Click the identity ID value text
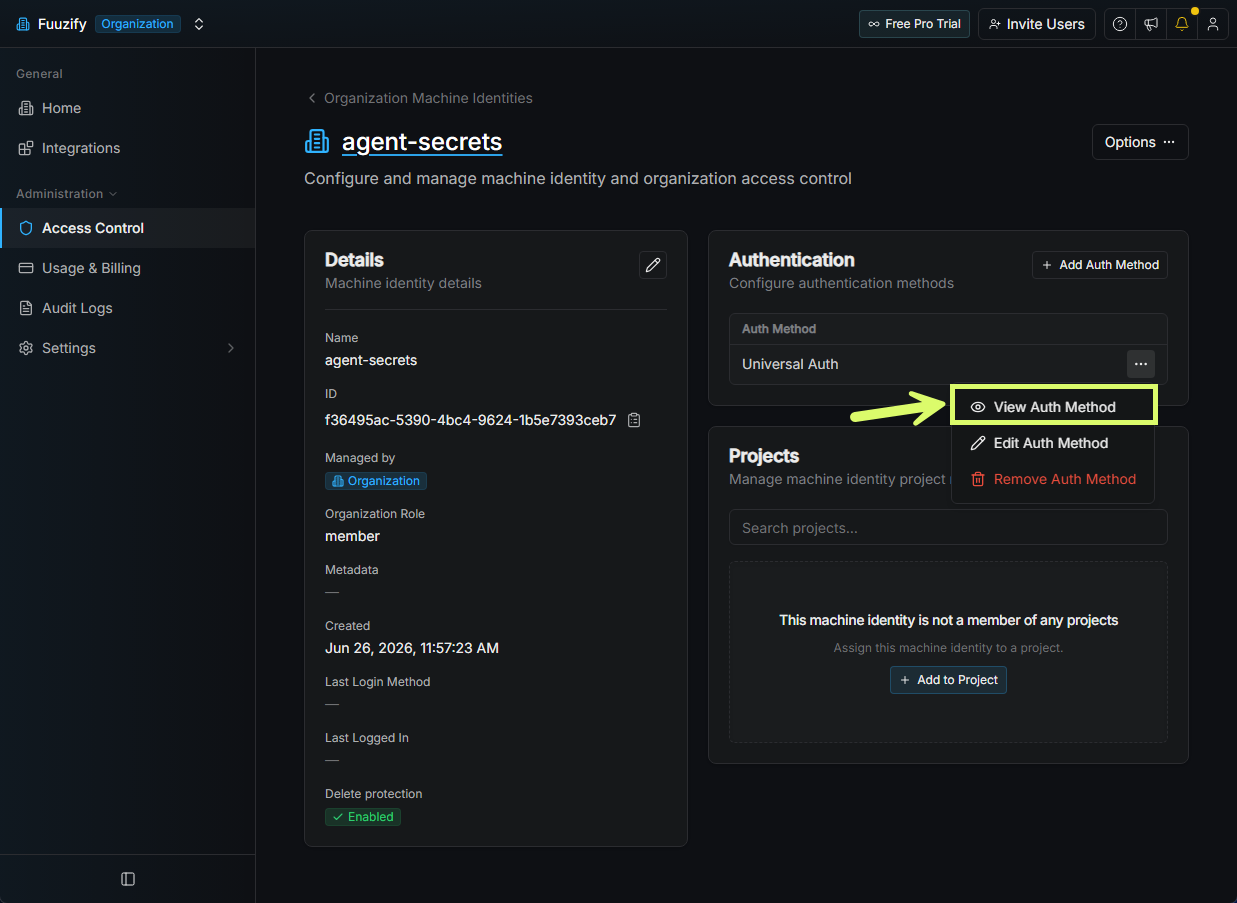 click(x=471, y=420)
